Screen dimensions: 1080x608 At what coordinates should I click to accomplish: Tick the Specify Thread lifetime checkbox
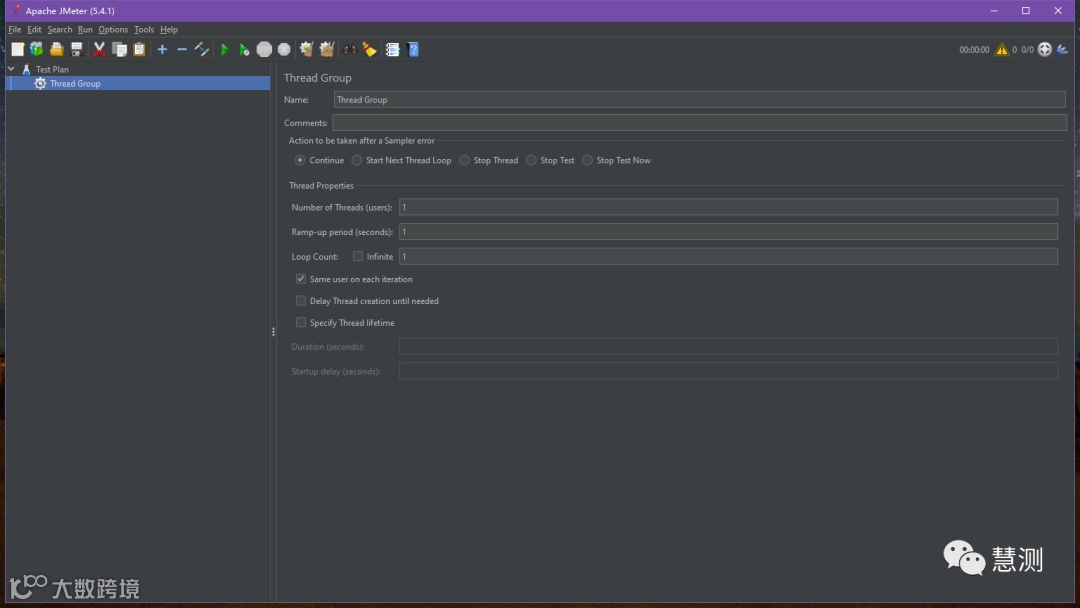pyautogui.click(x=301, y=322)
